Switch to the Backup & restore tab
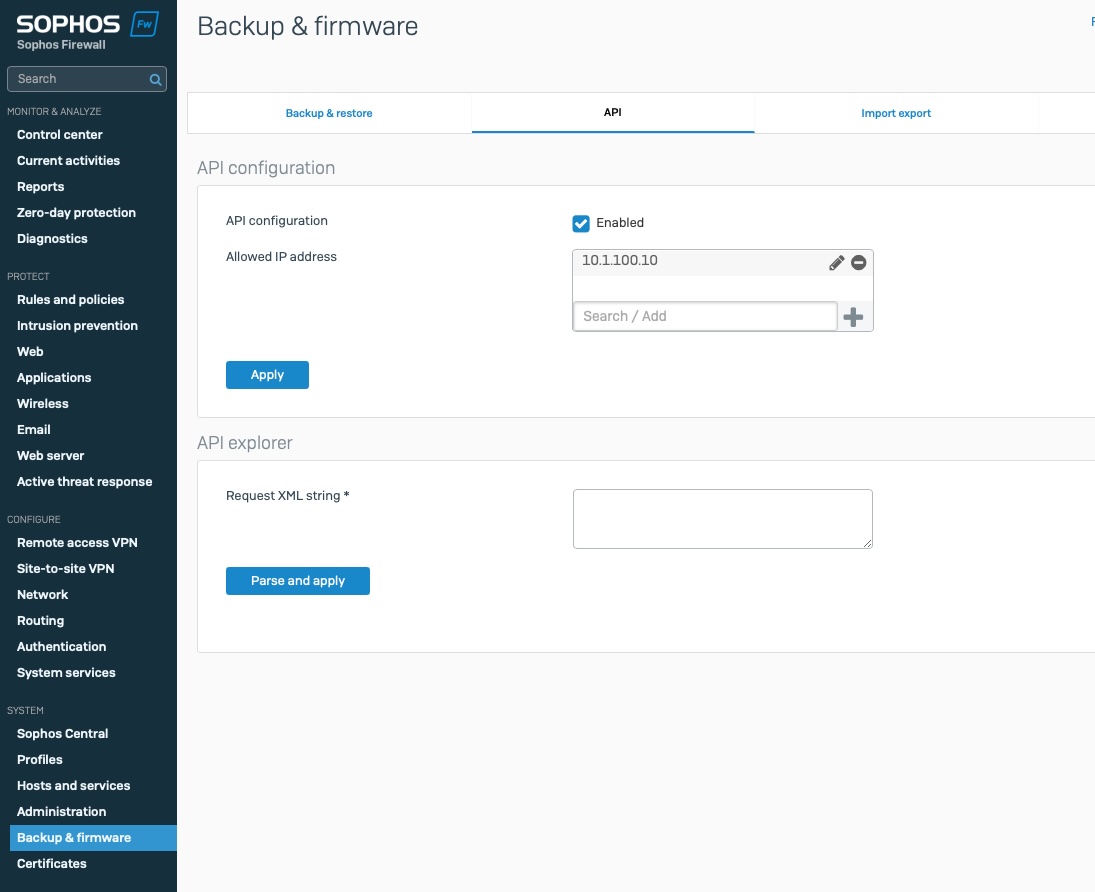This screenshot has width=1095, height=892. click(329, 113)
